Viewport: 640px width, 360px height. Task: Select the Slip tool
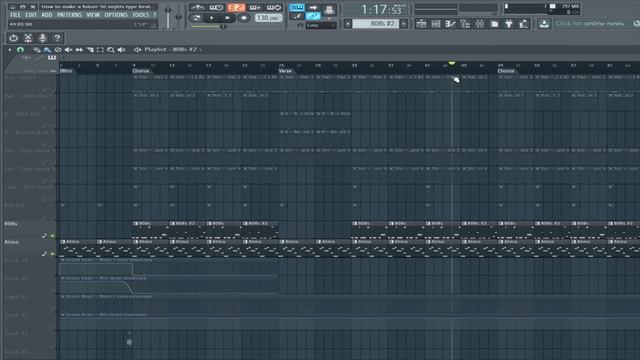(x=79, y=50)
